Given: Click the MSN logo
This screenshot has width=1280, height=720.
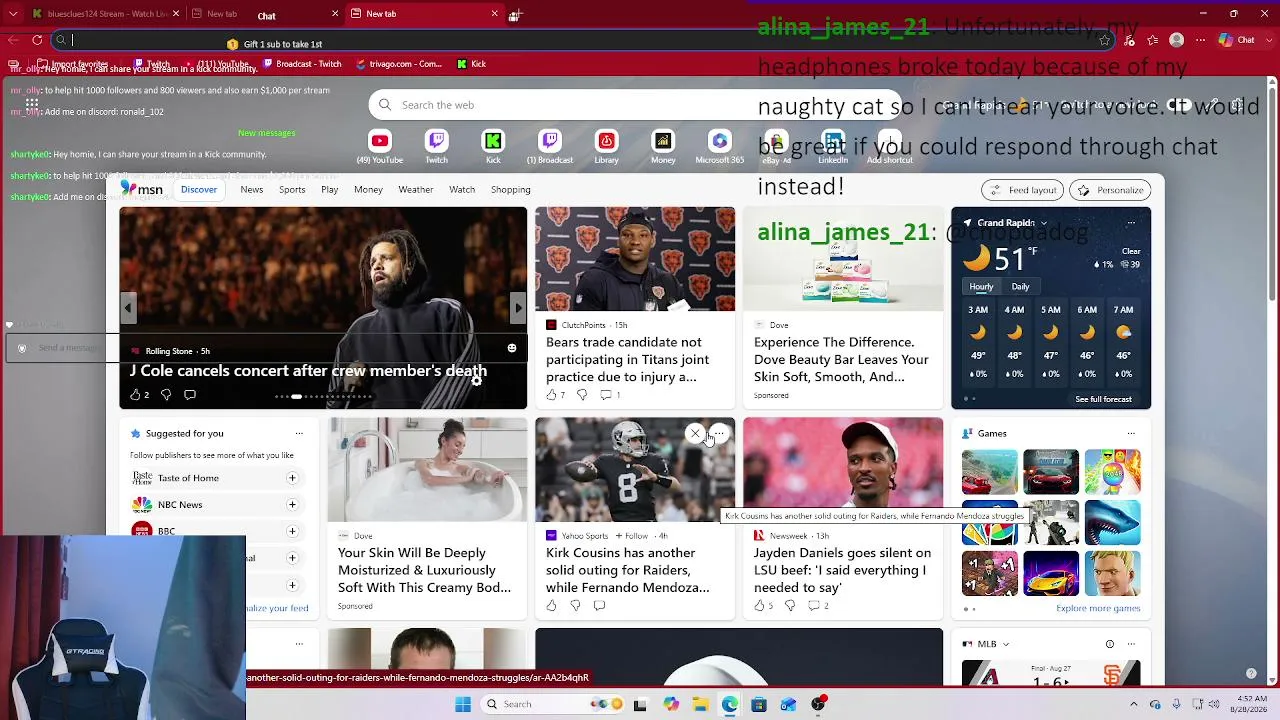Looking at the screenshot, I should [x=141, y=189].
